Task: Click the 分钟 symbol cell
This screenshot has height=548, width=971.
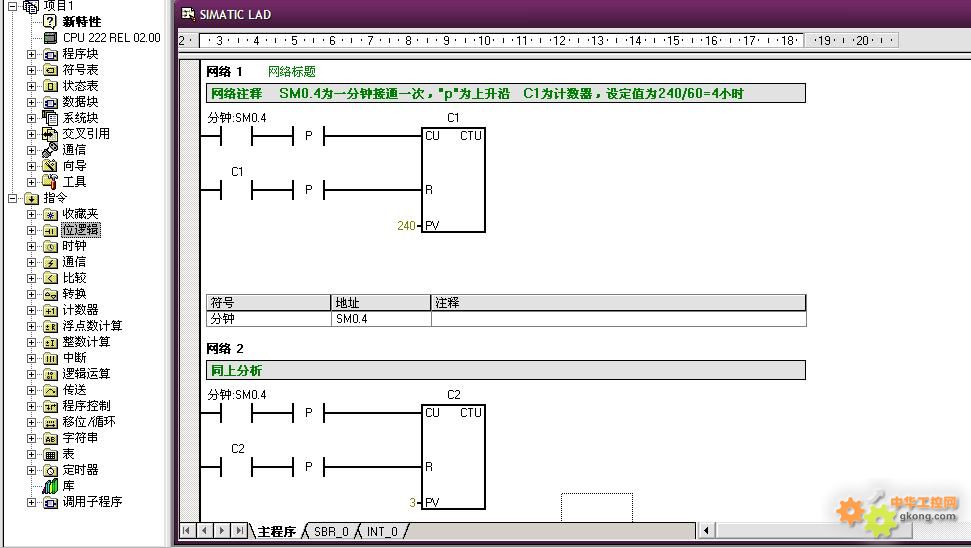Action: [x=269, y=319]
